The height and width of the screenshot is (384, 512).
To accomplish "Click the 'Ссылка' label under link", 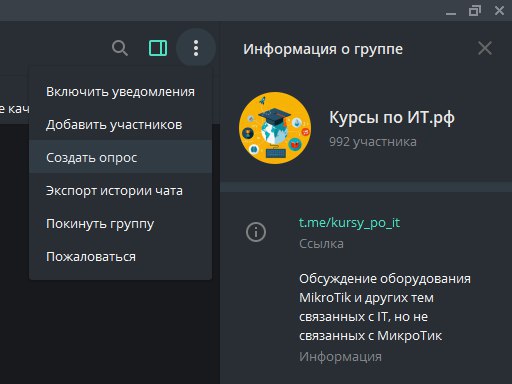I will click(321, 244).
